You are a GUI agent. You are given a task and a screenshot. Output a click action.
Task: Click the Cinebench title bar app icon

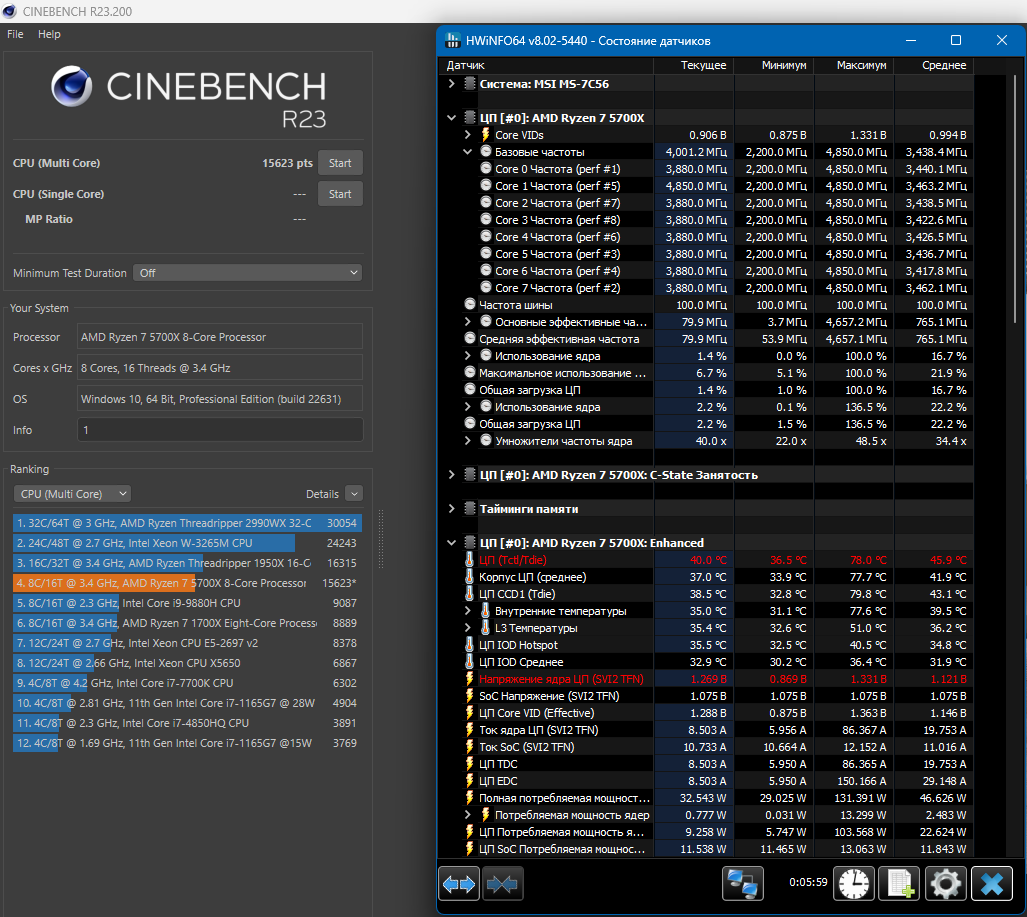(9, 11)
